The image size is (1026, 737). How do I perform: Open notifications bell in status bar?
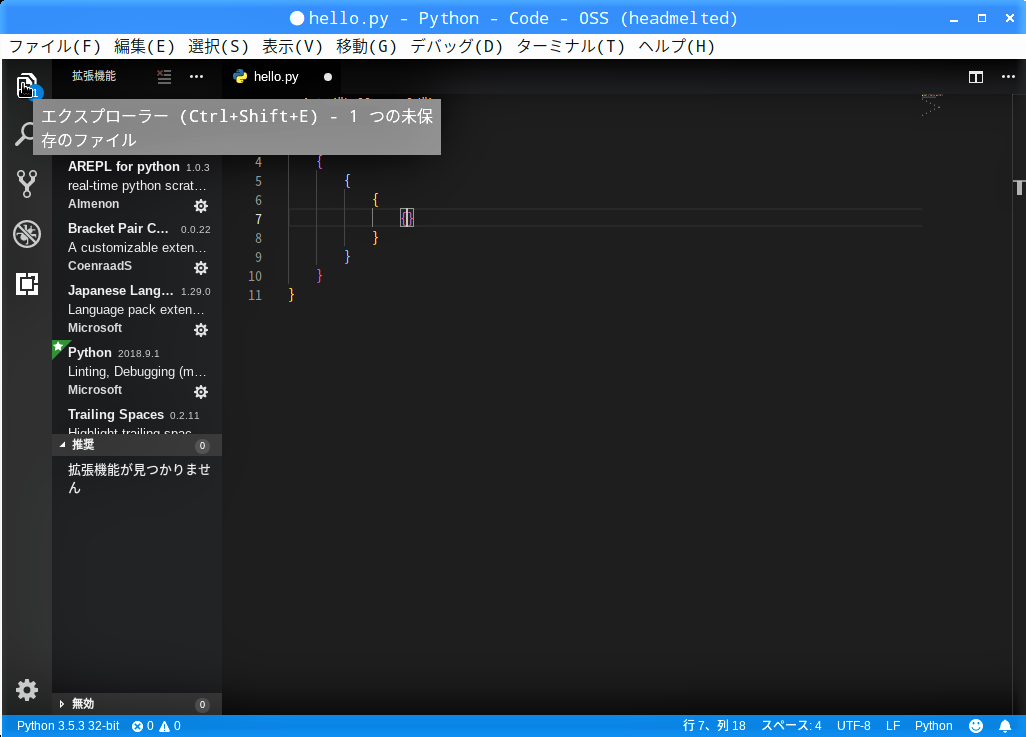click(1005, 726)
